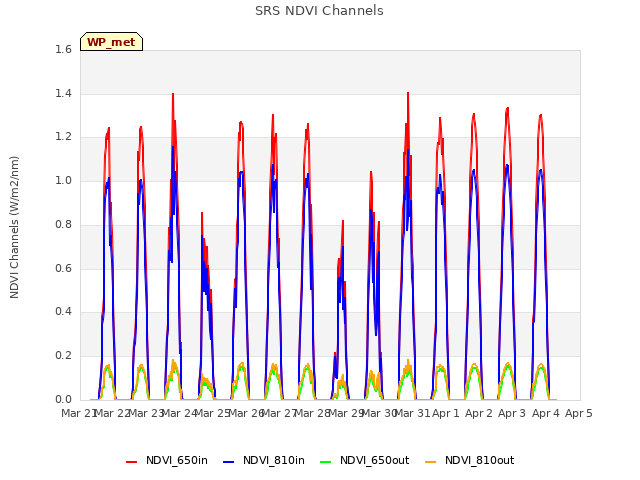The image size is (640, 480).
Task: Click the Apr 4 x-axis date label
Action: click(x=546, y=413)
